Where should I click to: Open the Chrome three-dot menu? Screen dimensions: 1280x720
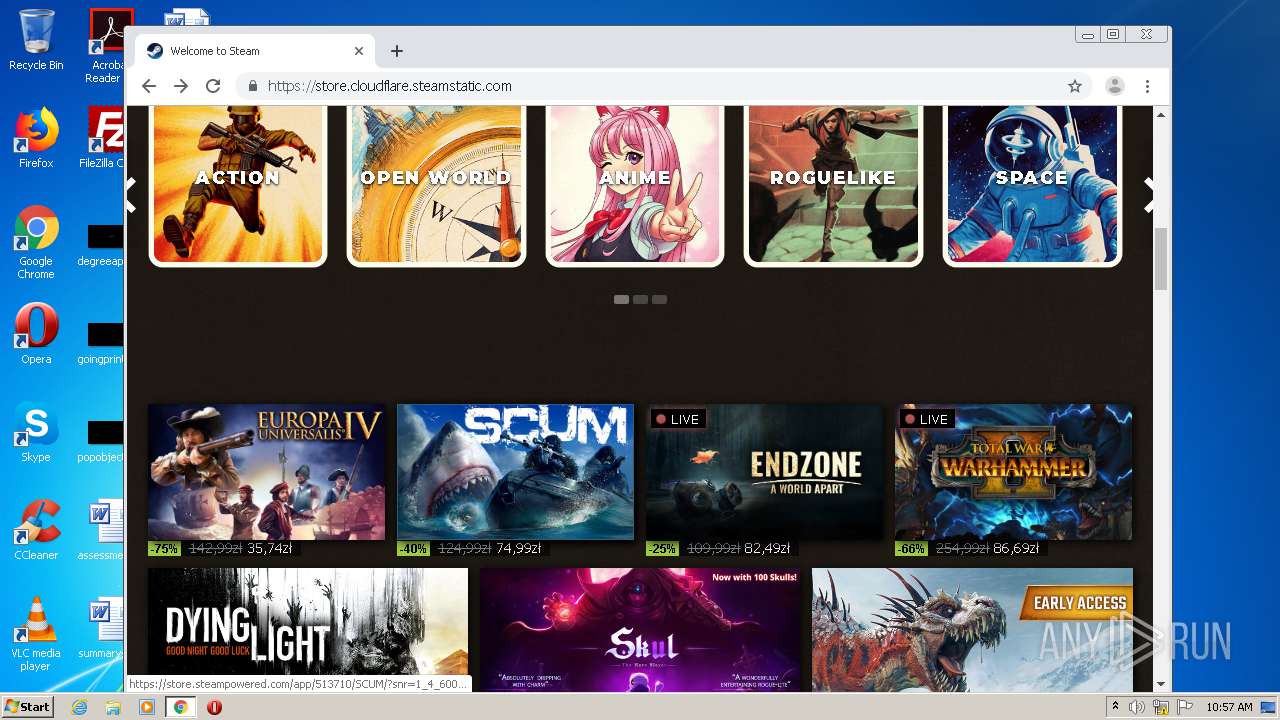(x=1147, y=86)
